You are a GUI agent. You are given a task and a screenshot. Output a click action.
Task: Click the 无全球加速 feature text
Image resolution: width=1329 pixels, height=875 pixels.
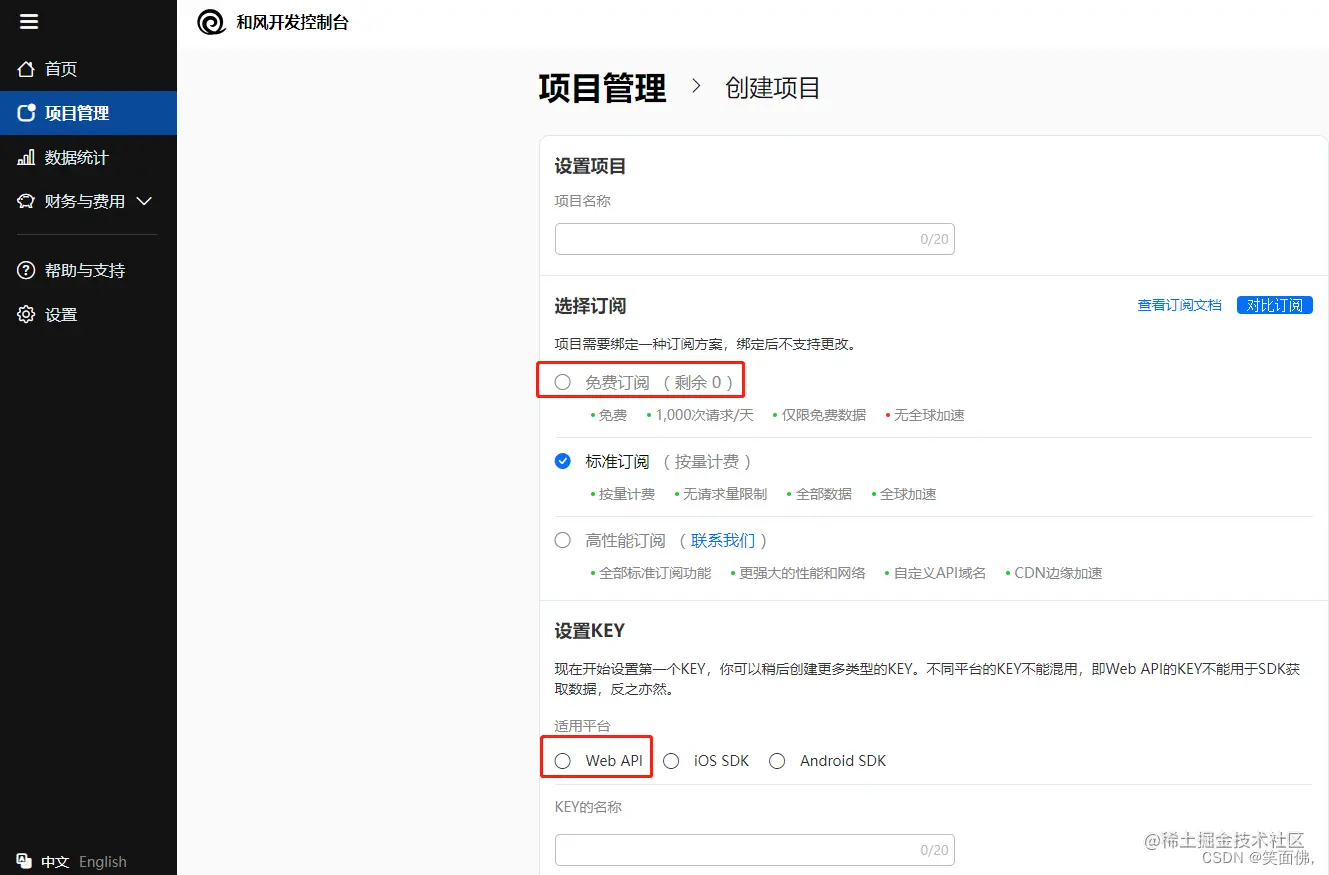point(929,415)
